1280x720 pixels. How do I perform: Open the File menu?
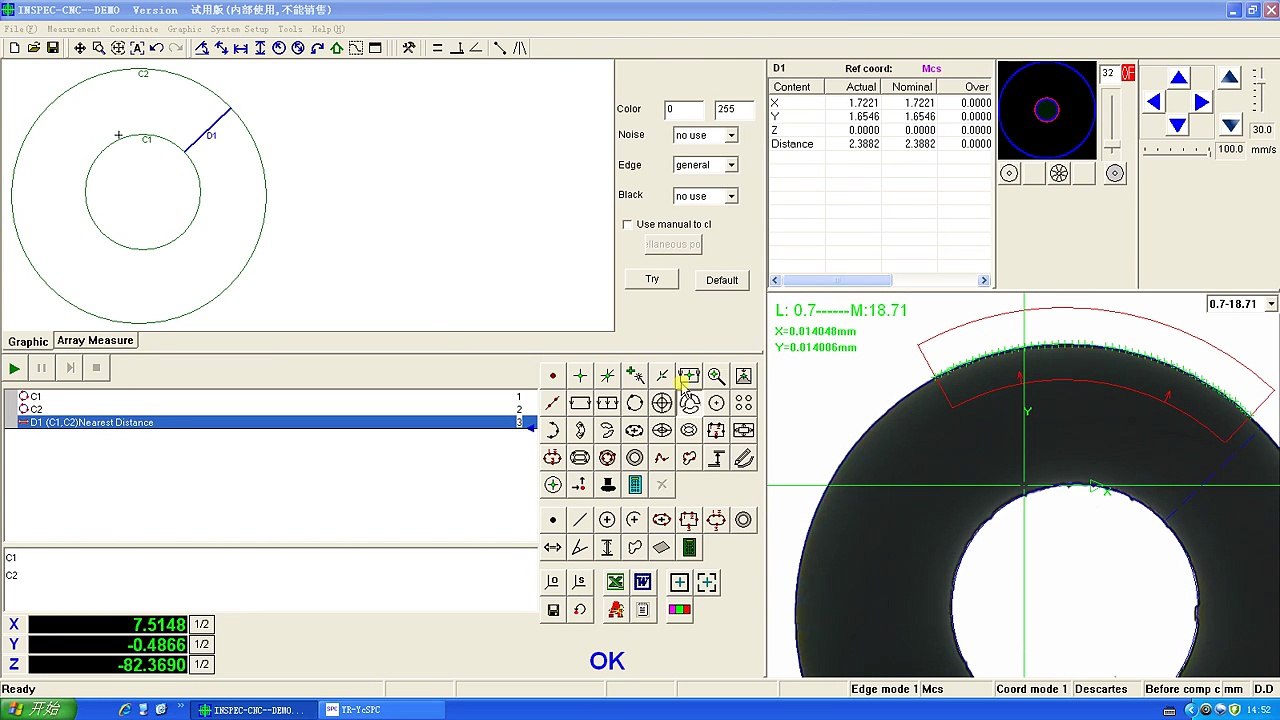tap(20, 29)
